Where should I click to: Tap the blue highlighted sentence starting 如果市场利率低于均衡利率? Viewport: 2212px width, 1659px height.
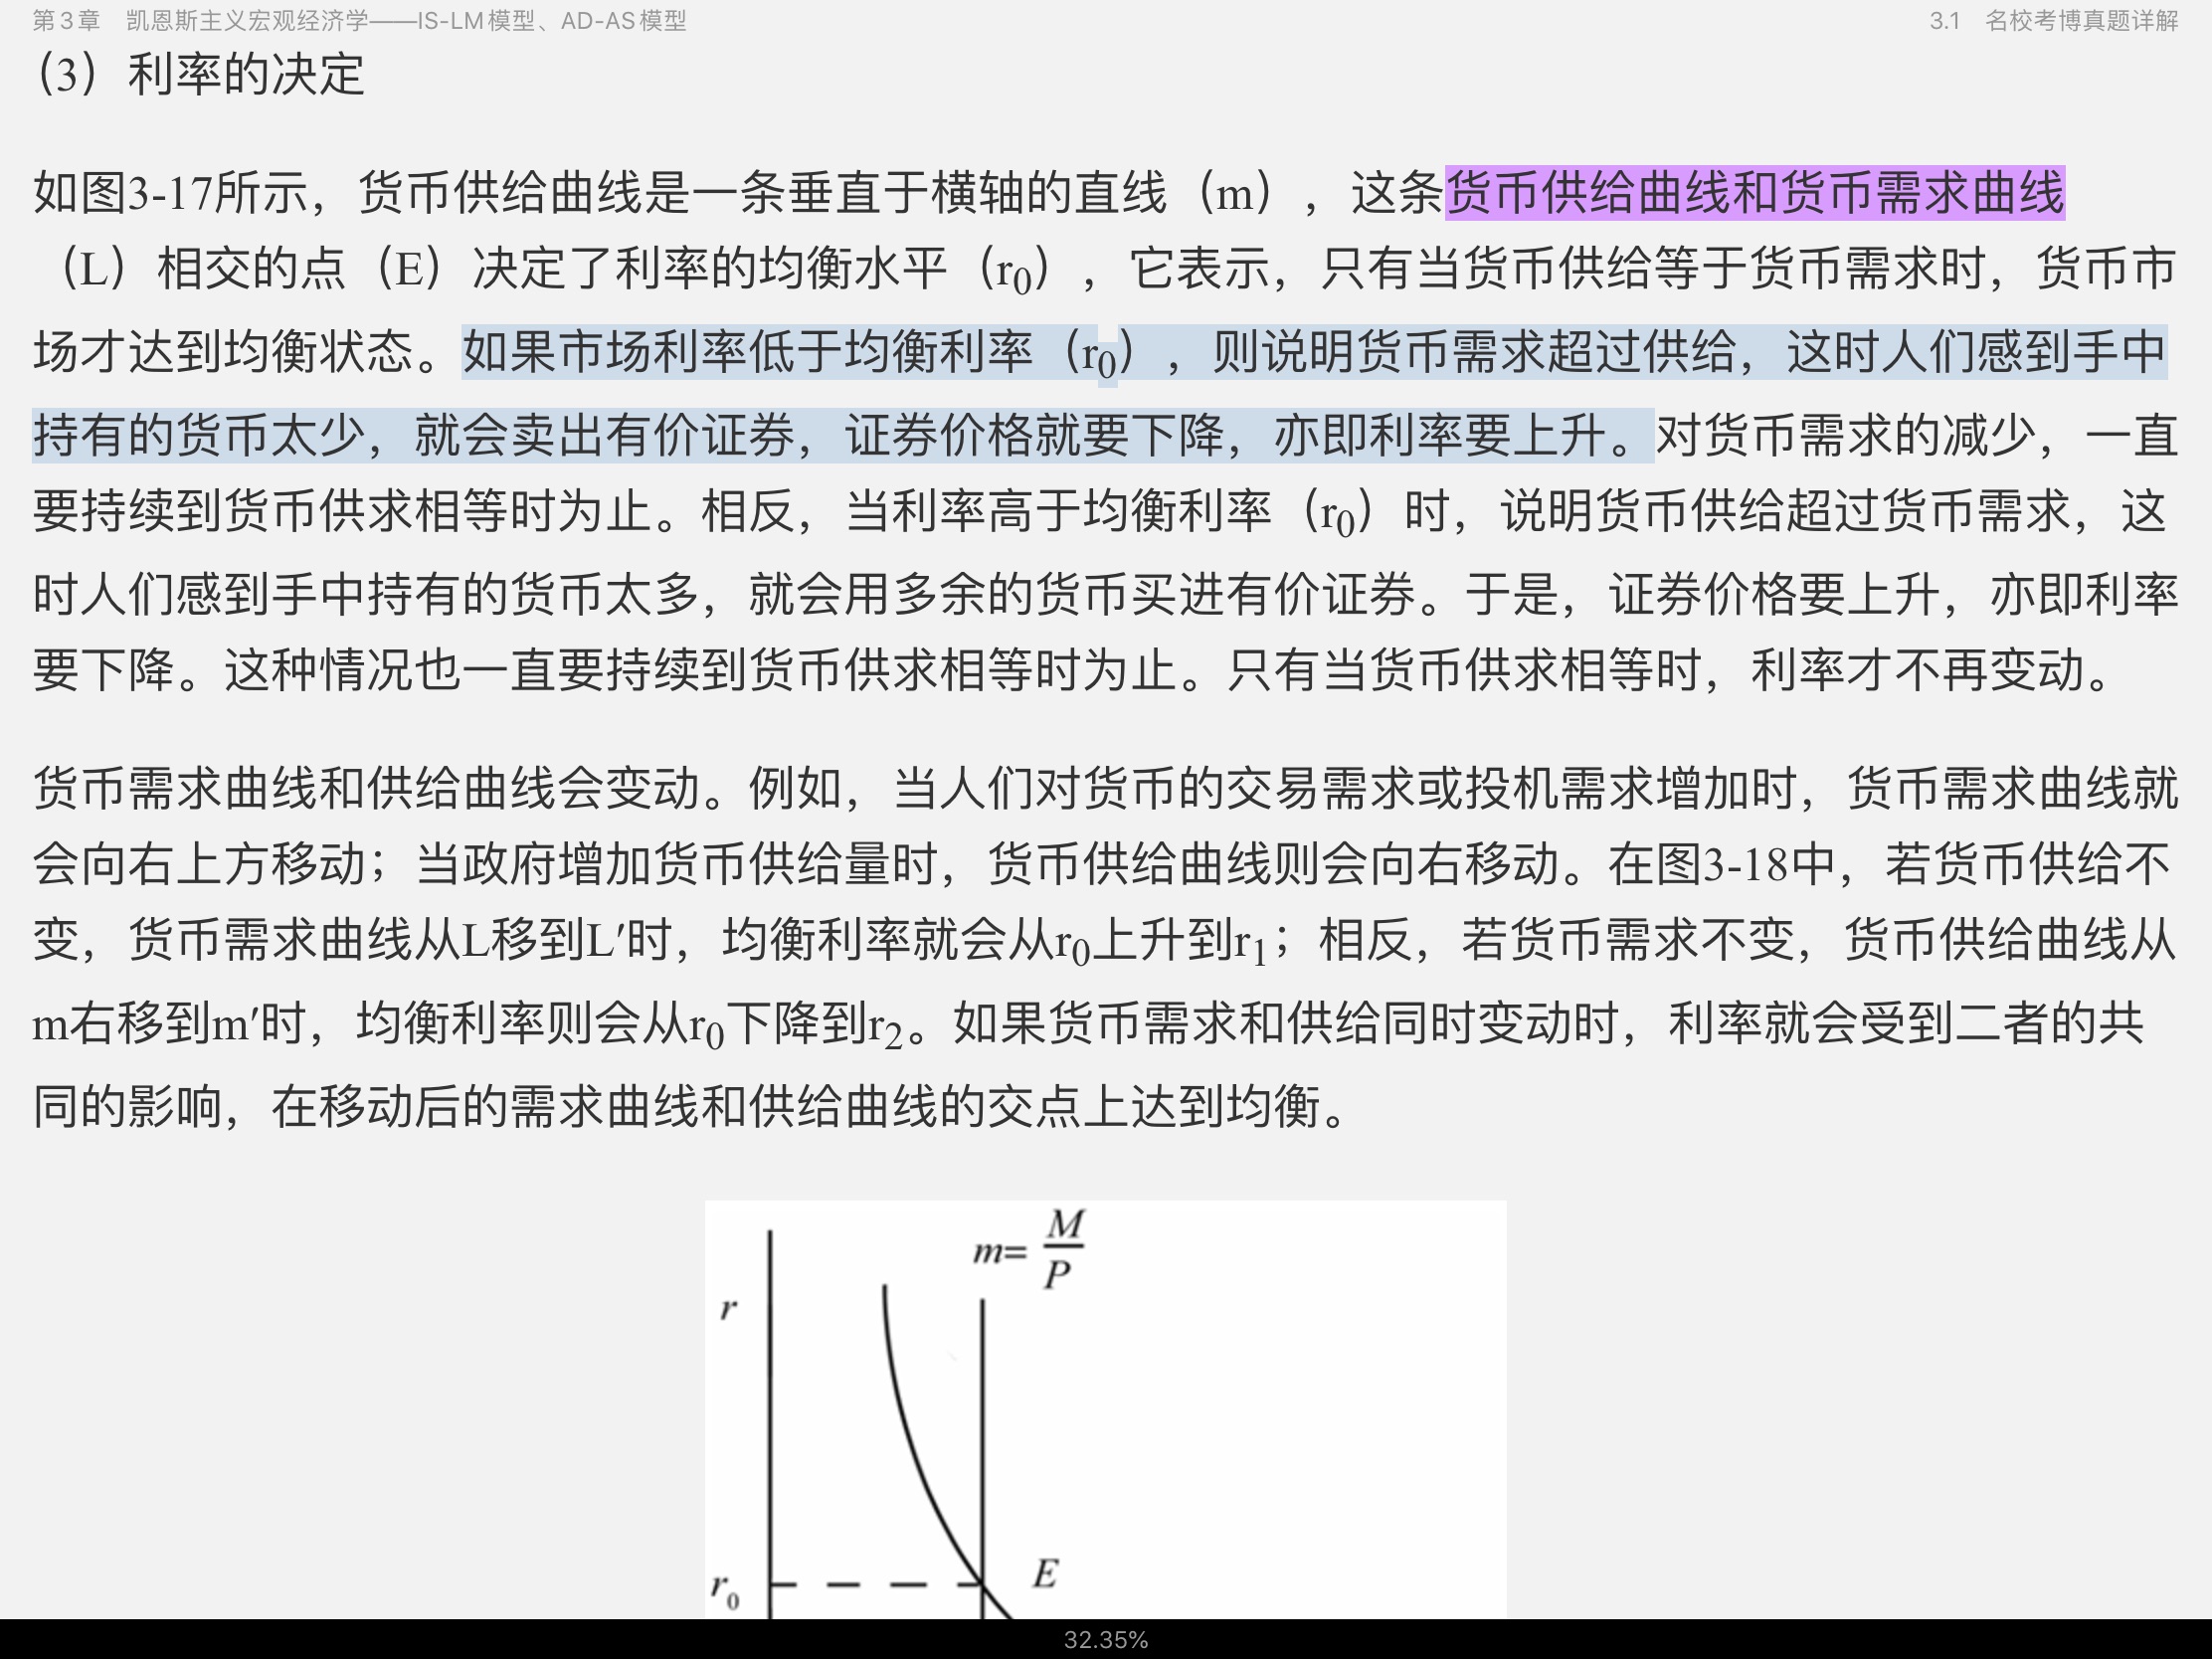coord(1100,393)
